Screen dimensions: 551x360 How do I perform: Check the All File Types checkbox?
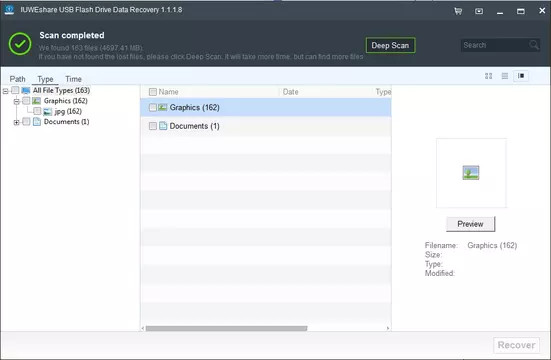point(15,90)
